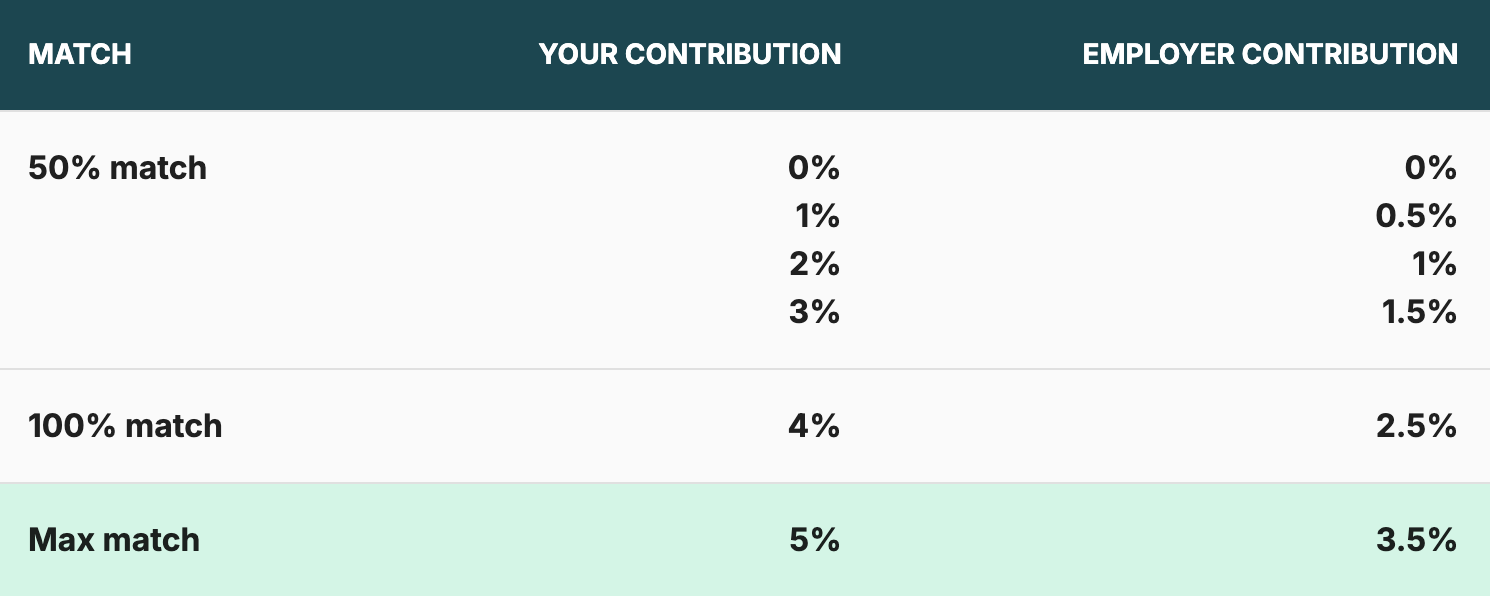Click the 3.5% employer contribution value
The width and height of the screenshot is (1490, 596).
pyautogui.click(x=1418, y=540)
